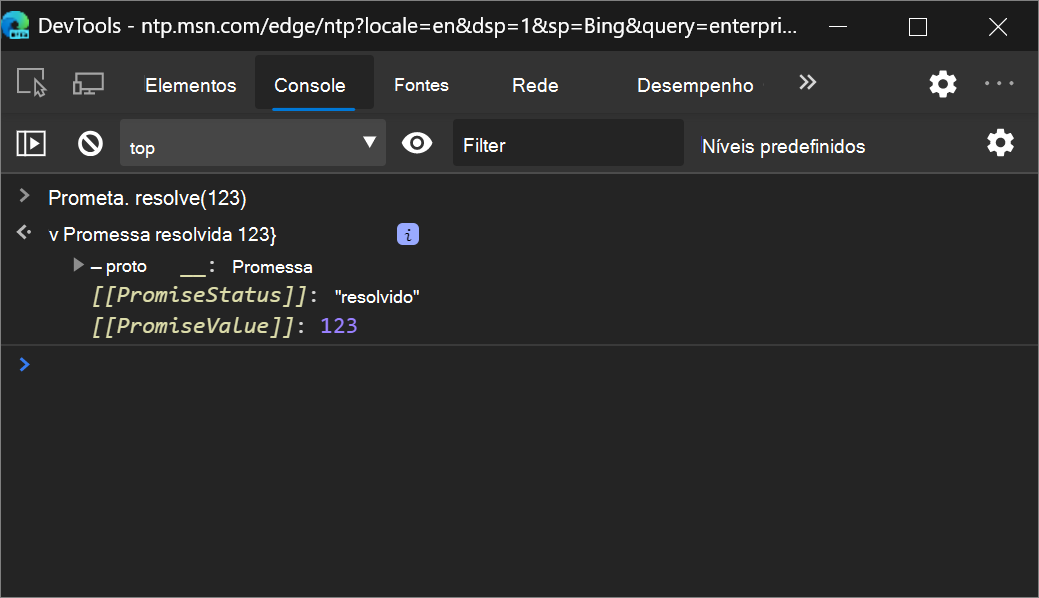The width and height of the screenshot is (1039, 598).
Task: Open DevTools main settings gear
Action: 942,84
